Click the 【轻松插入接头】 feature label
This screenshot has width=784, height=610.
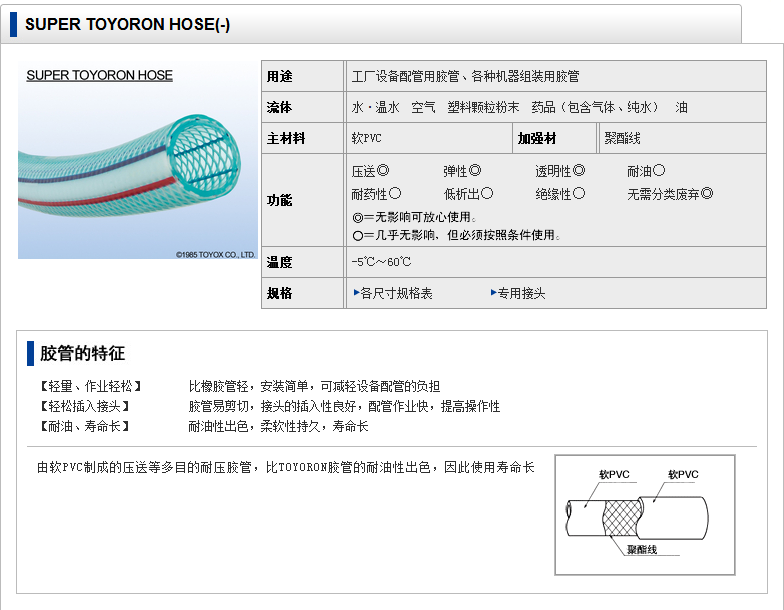point(84,406)
